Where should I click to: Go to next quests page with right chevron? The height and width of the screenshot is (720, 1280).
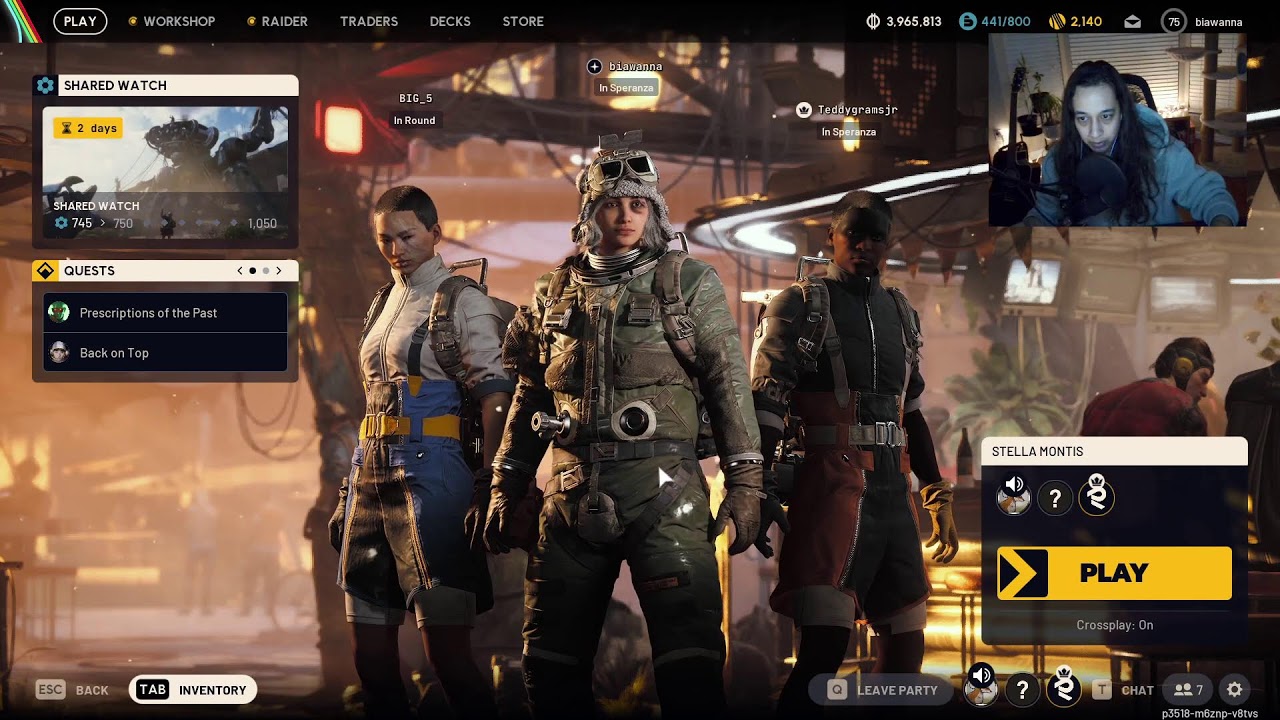tap(279, 271)
